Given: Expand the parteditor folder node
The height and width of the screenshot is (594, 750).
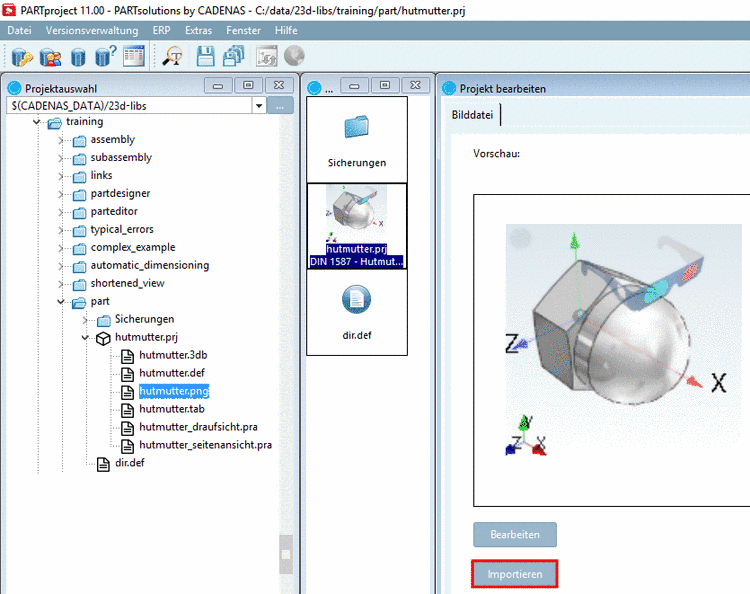Looking at the screenshot, I should tap(61, 212).
